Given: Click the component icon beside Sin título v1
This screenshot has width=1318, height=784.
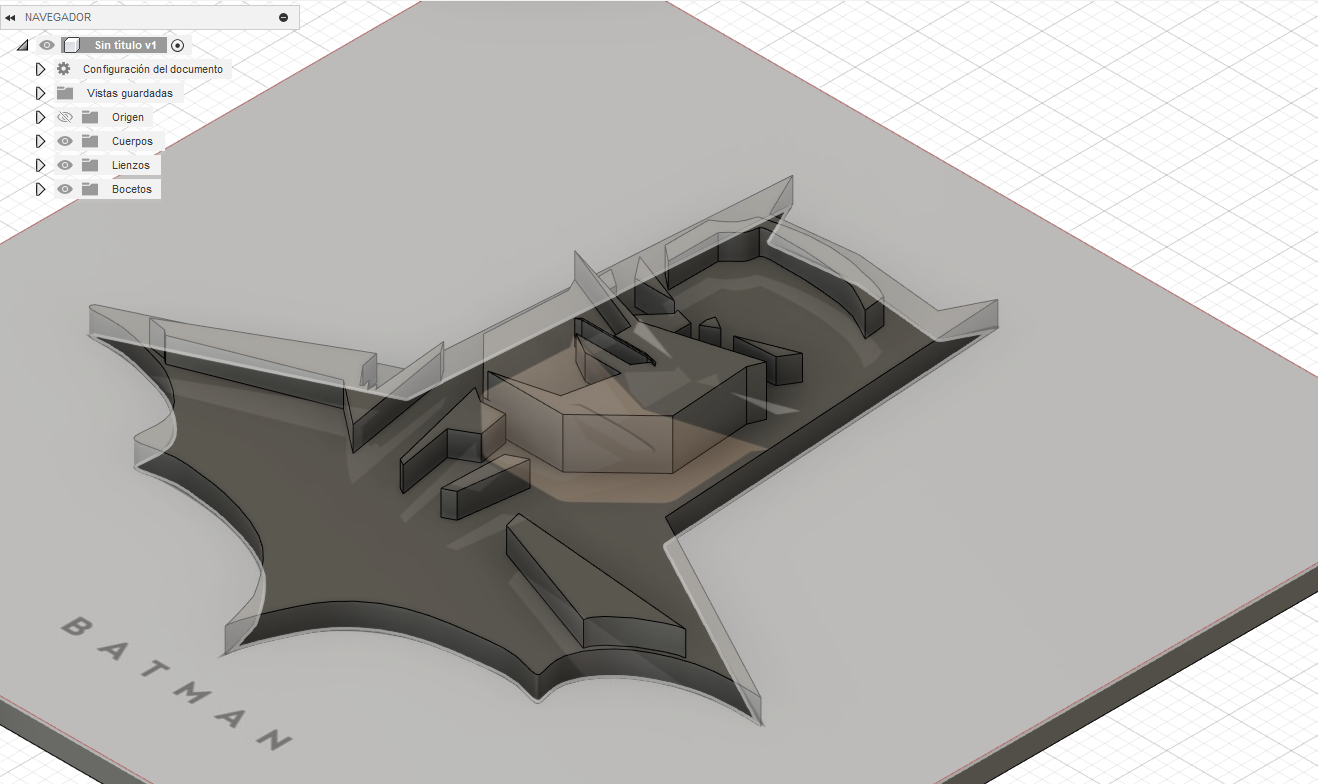Looking at the screenshot, I should click(70, 45).
